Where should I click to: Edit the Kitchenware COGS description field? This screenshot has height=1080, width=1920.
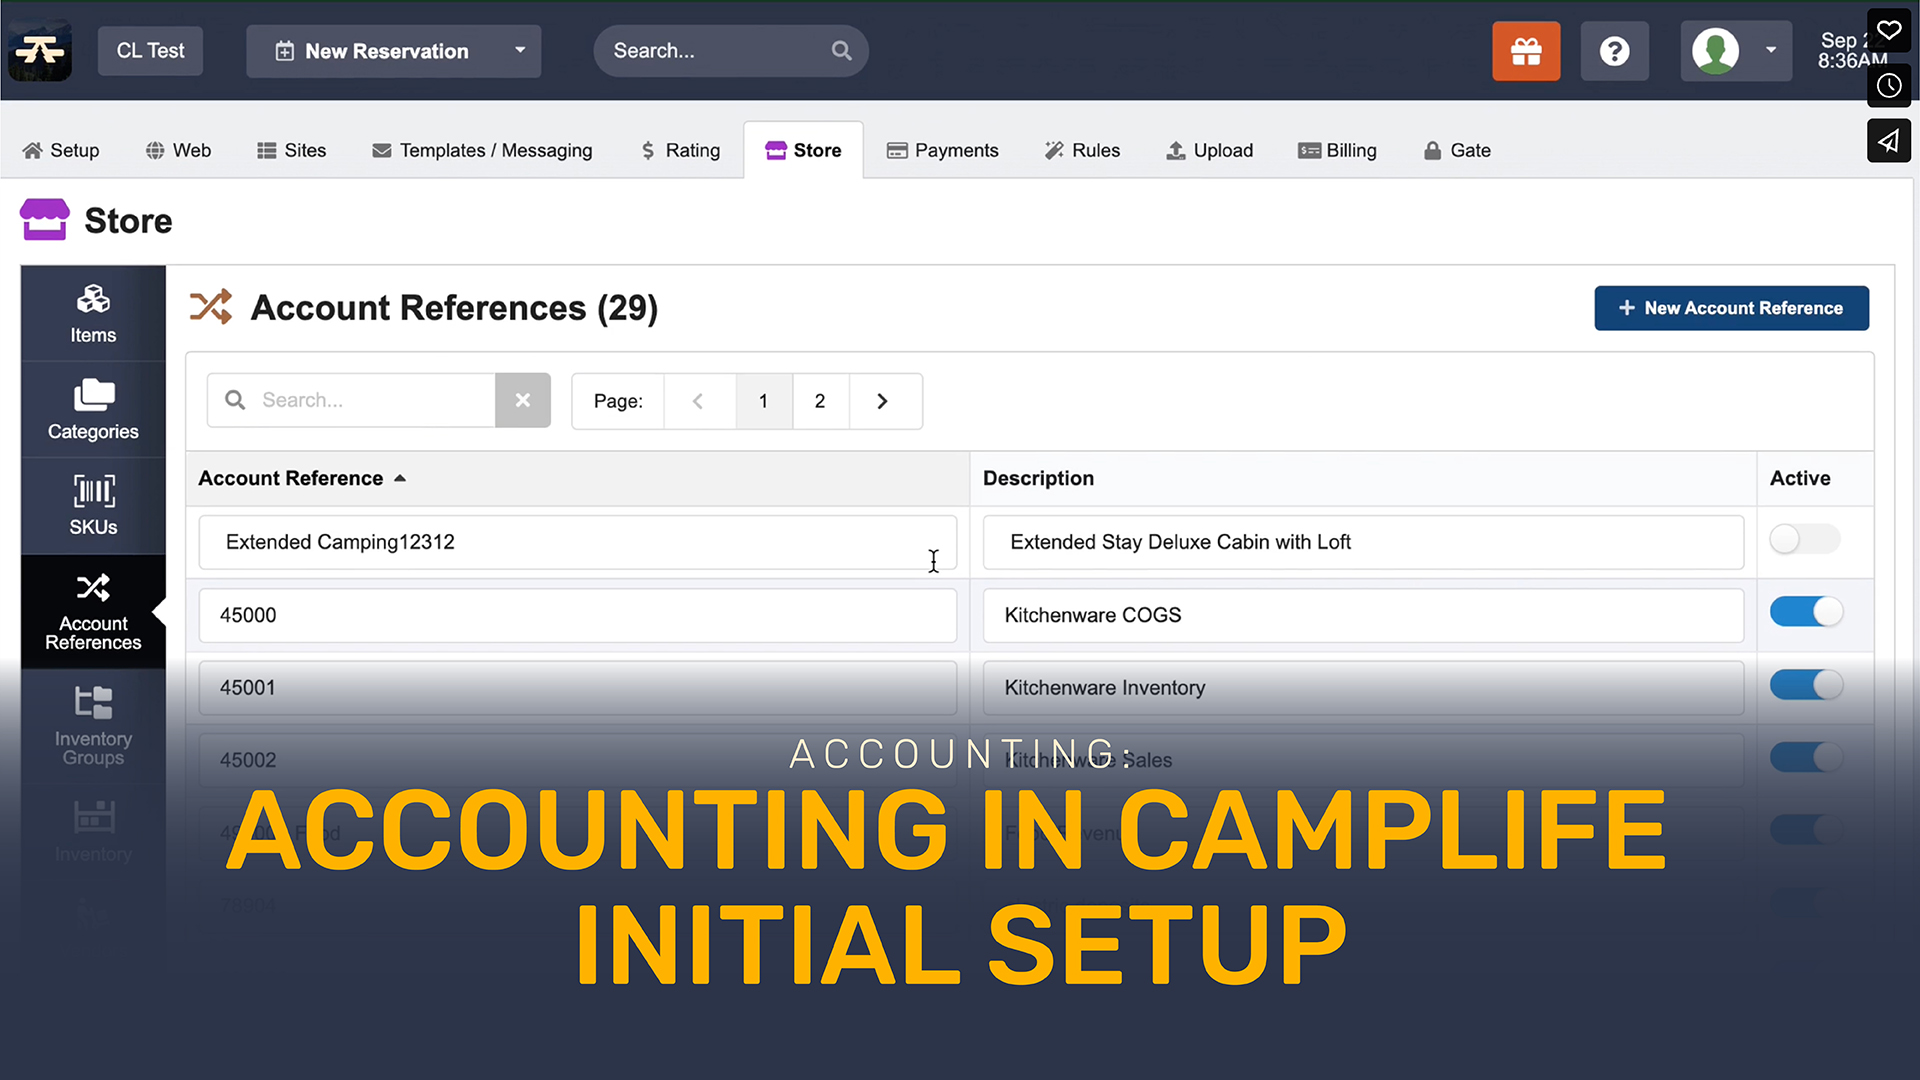(1363, 615)
